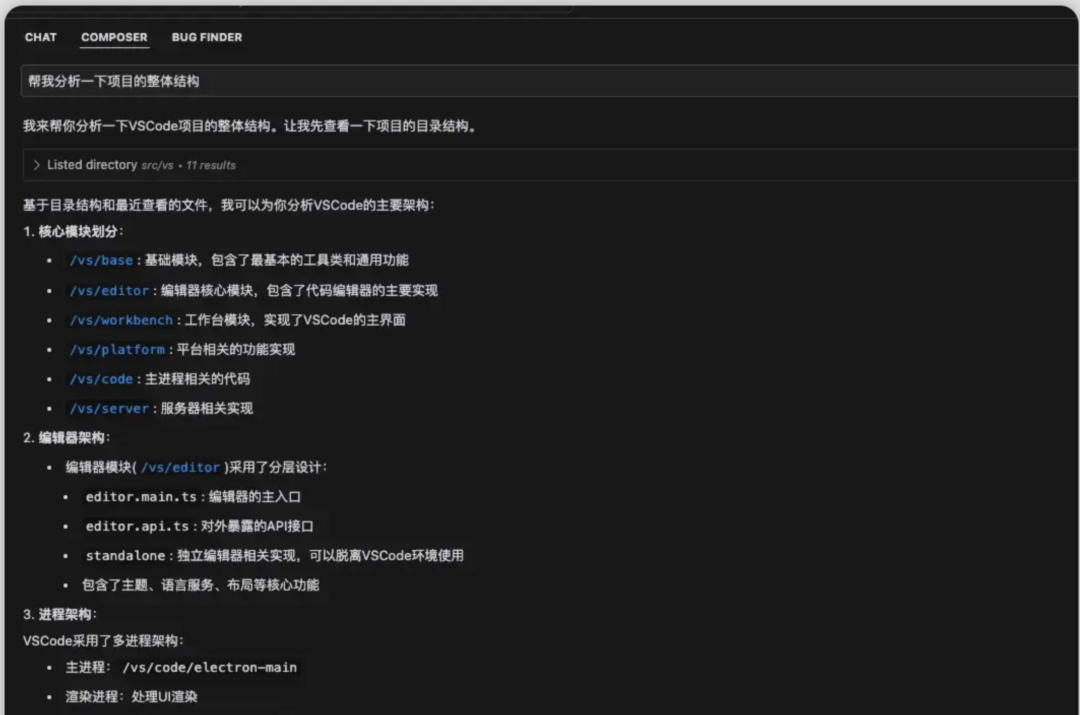Open the /vs/editor link under 核心模块划分
The image size is (1080, 715).
tap(109, 291)
